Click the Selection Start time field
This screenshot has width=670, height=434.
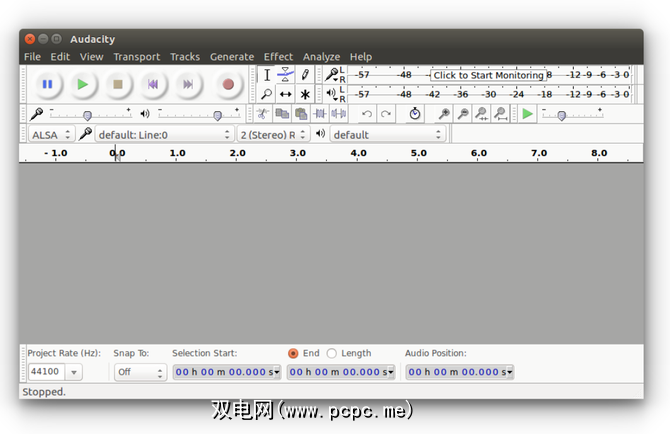click(225, 372)
